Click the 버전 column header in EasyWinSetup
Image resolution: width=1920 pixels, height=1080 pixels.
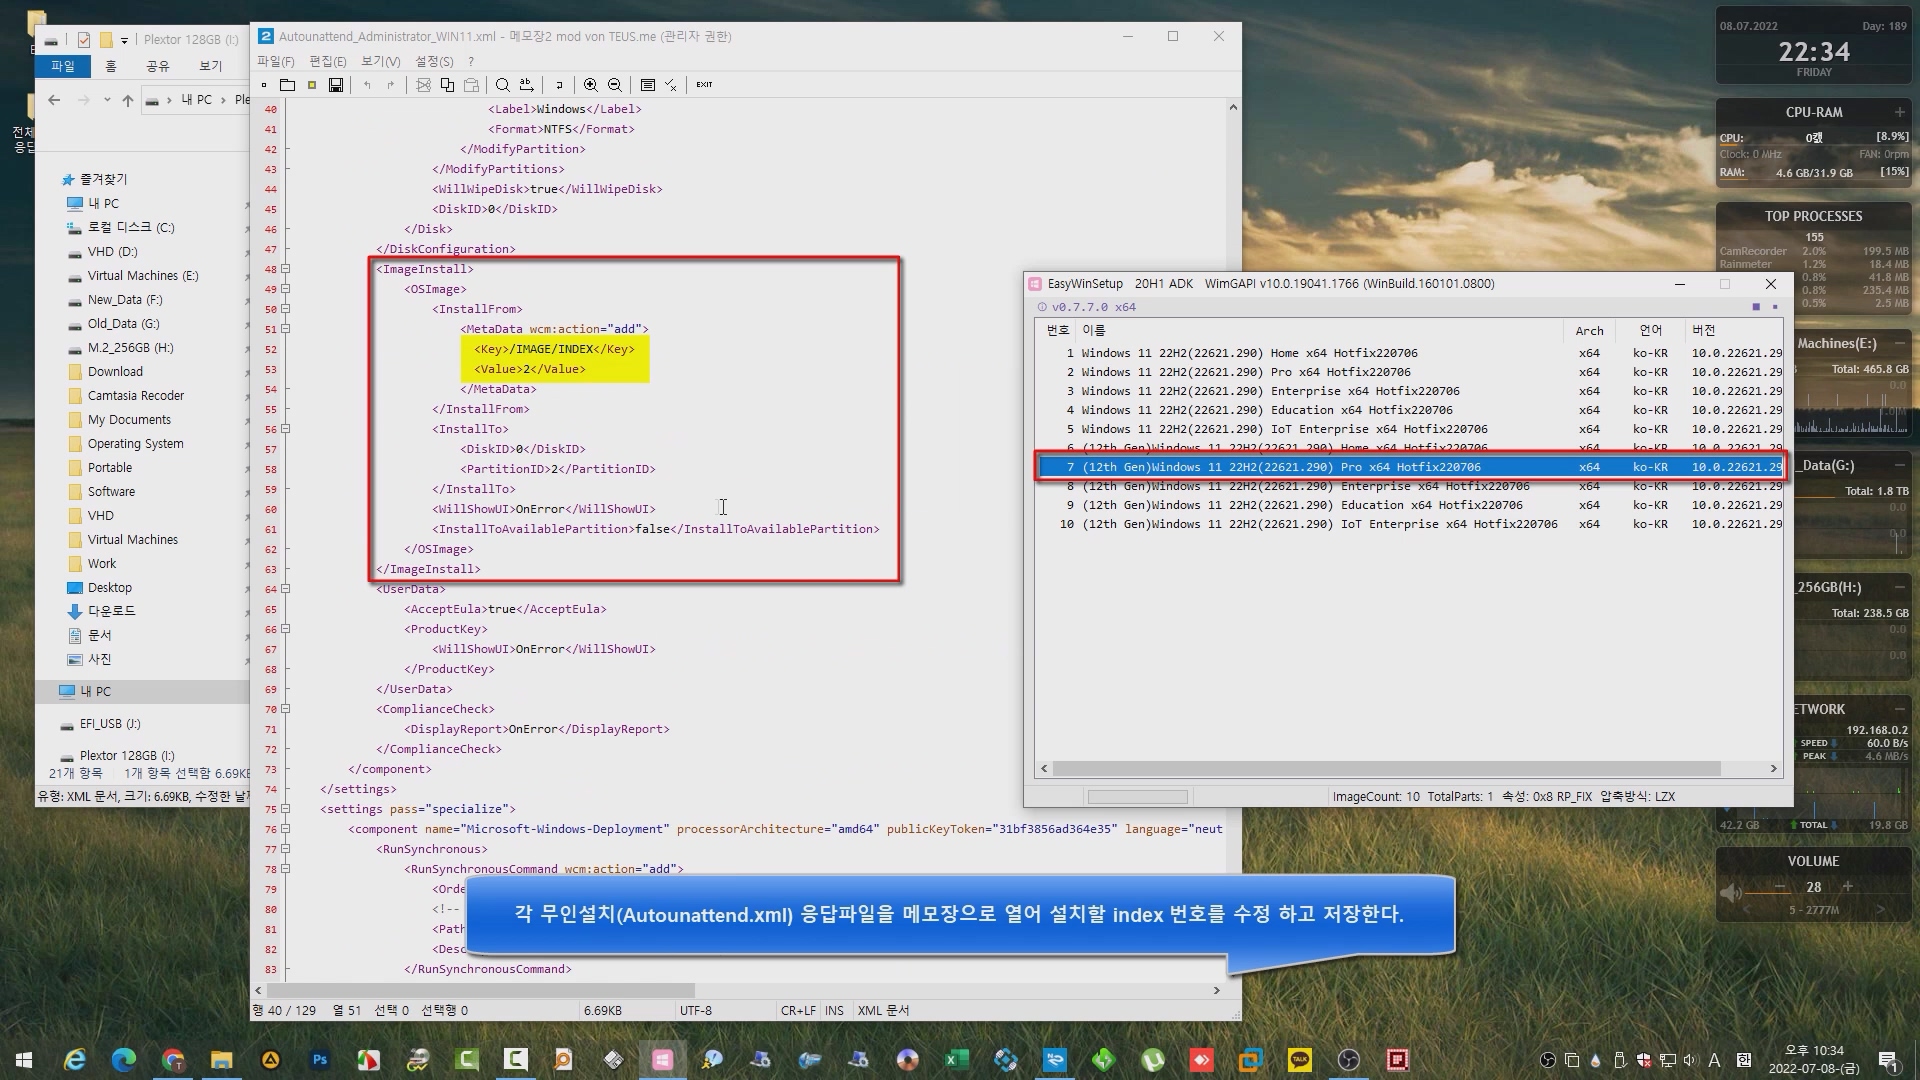pyautogui.click(x=1703, y=330)
